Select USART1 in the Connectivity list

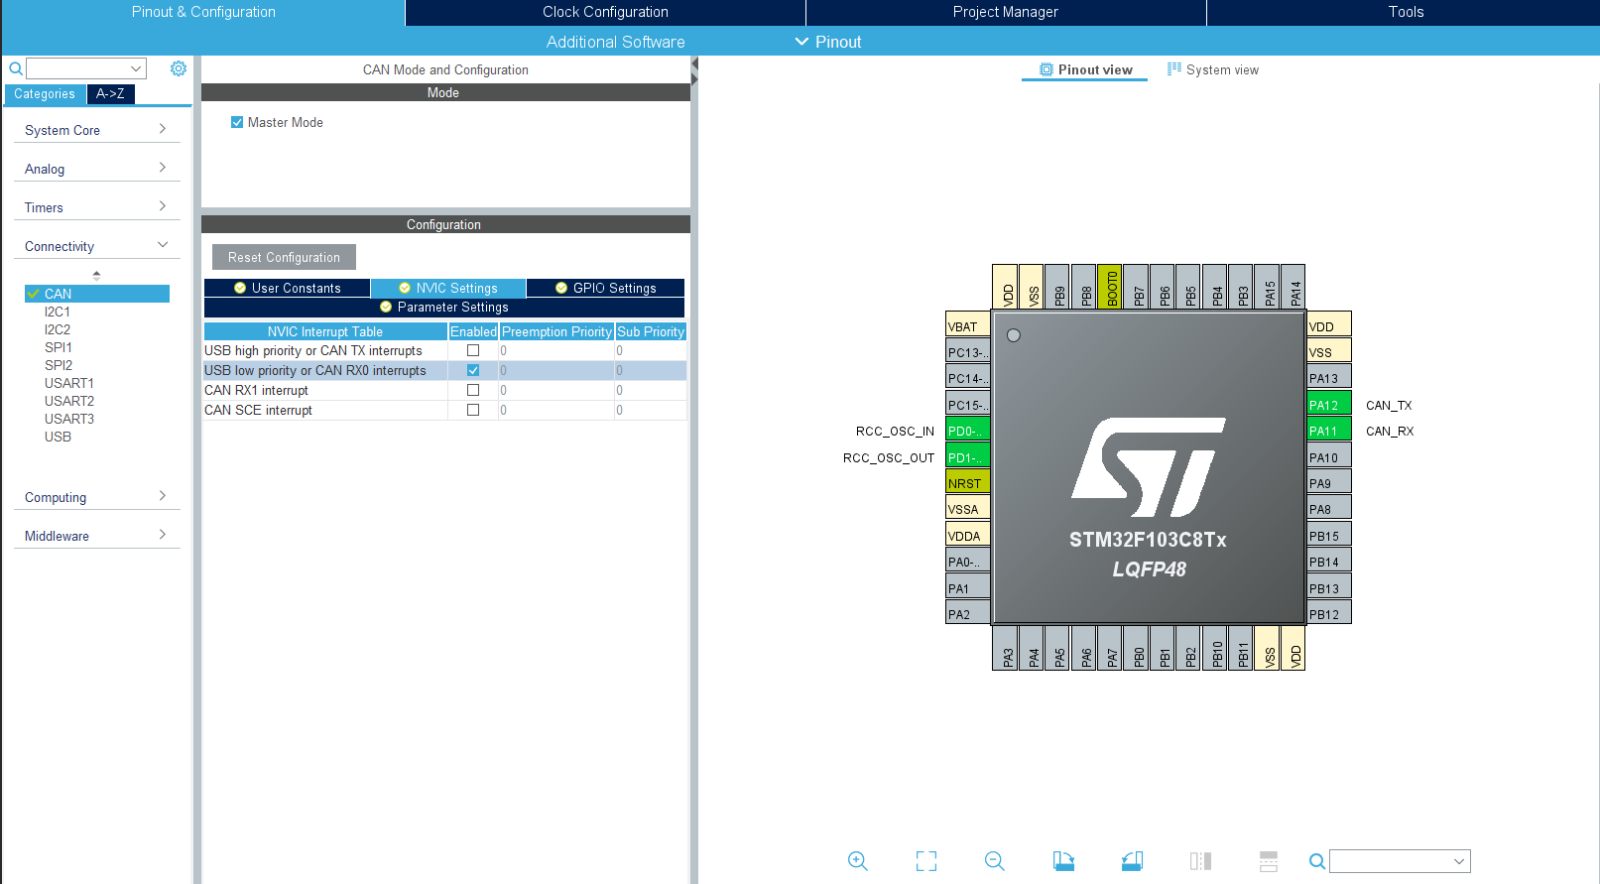(x=69, y=383)
